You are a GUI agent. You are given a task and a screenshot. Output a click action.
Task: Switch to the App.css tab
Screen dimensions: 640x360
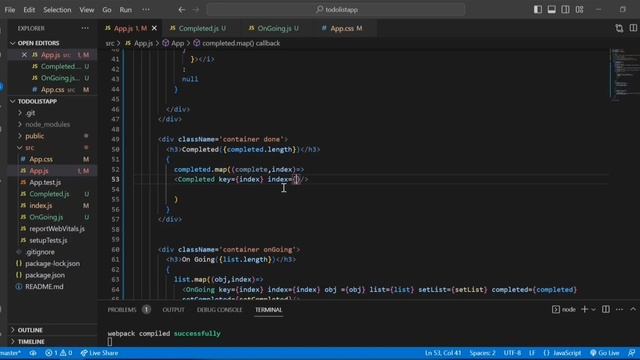coord(342,28)
